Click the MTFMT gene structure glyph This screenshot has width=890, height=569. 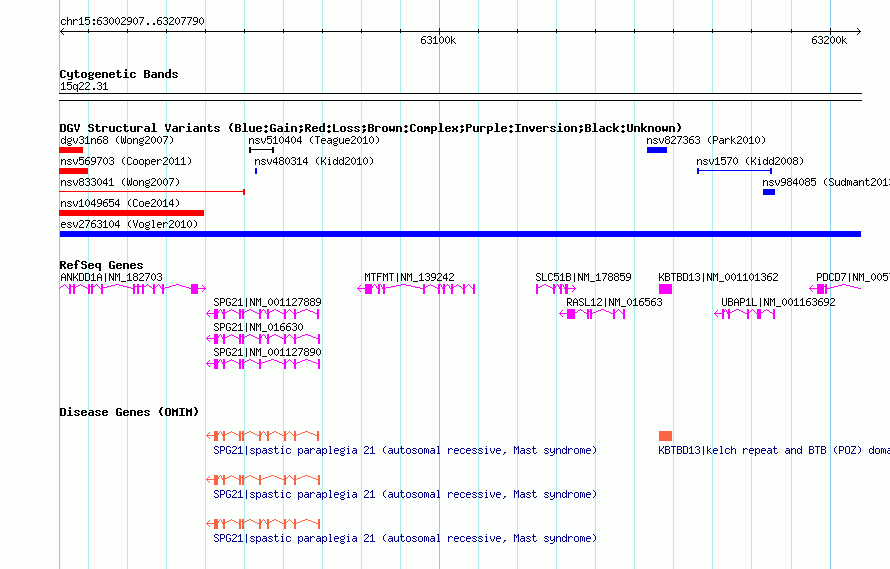click(416, 289)
